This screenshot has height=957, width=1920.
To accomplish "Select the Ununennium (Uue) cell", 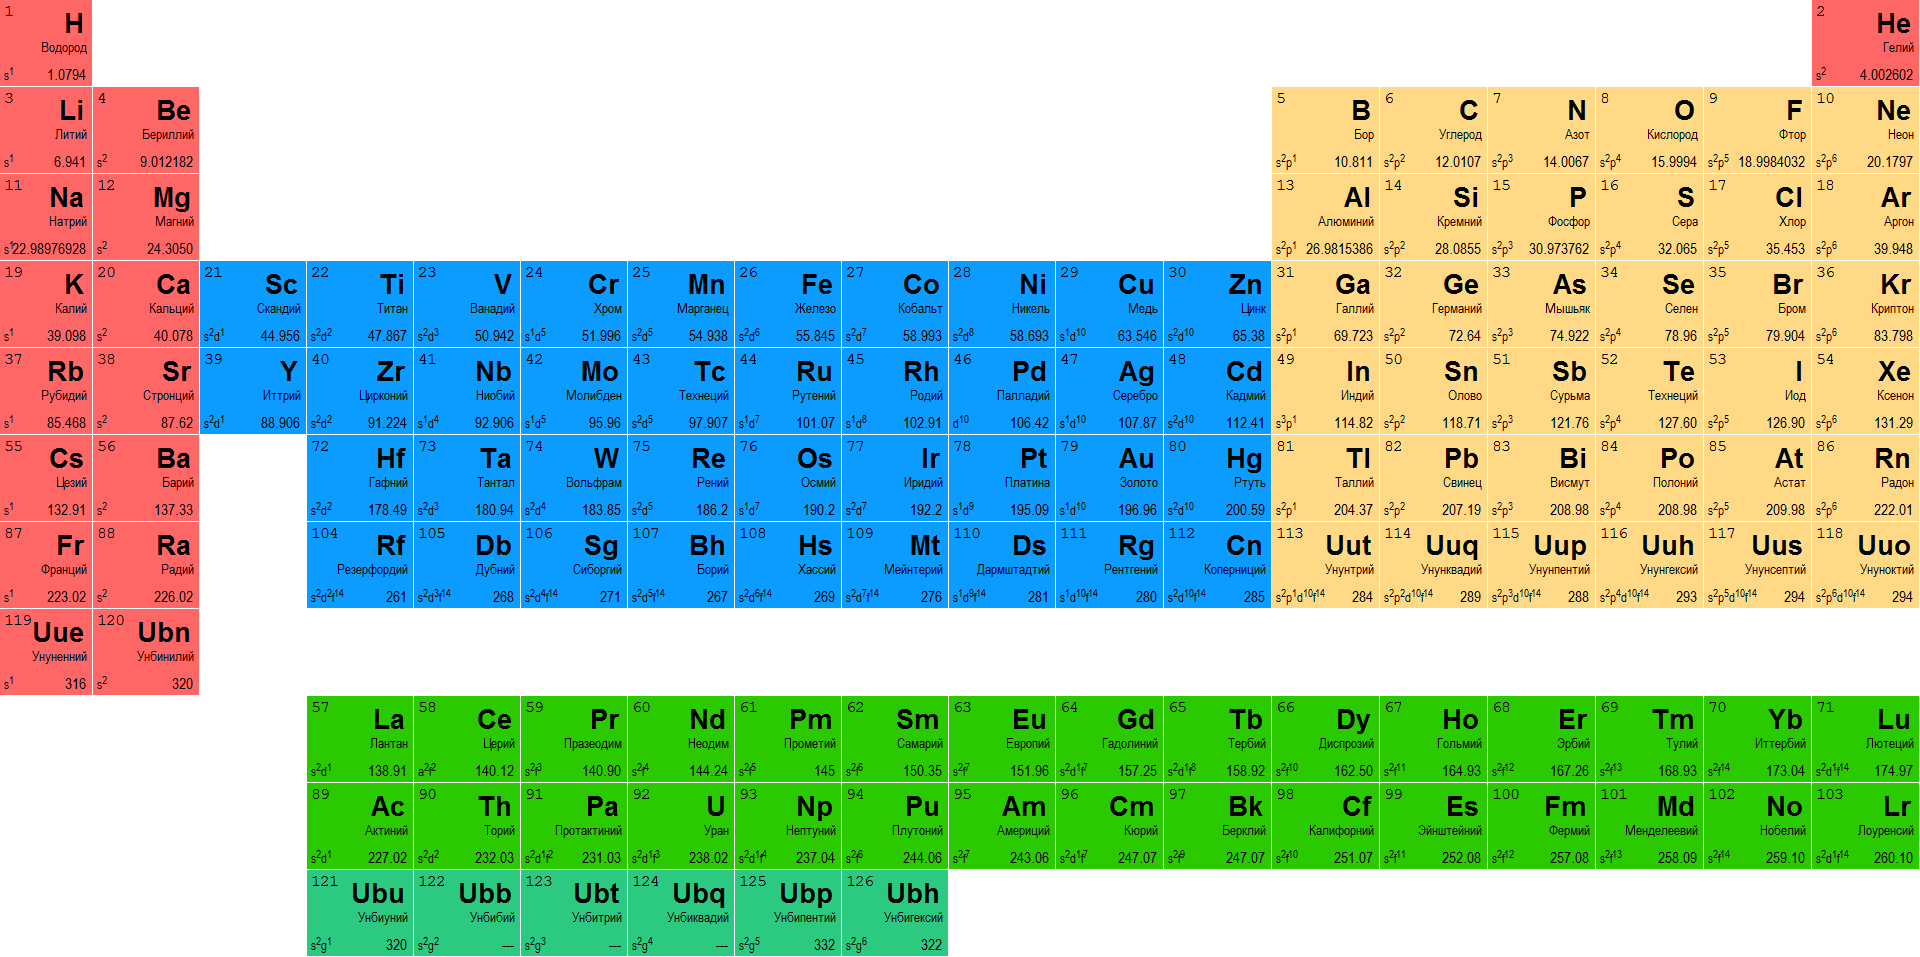I will pos(46,652).
